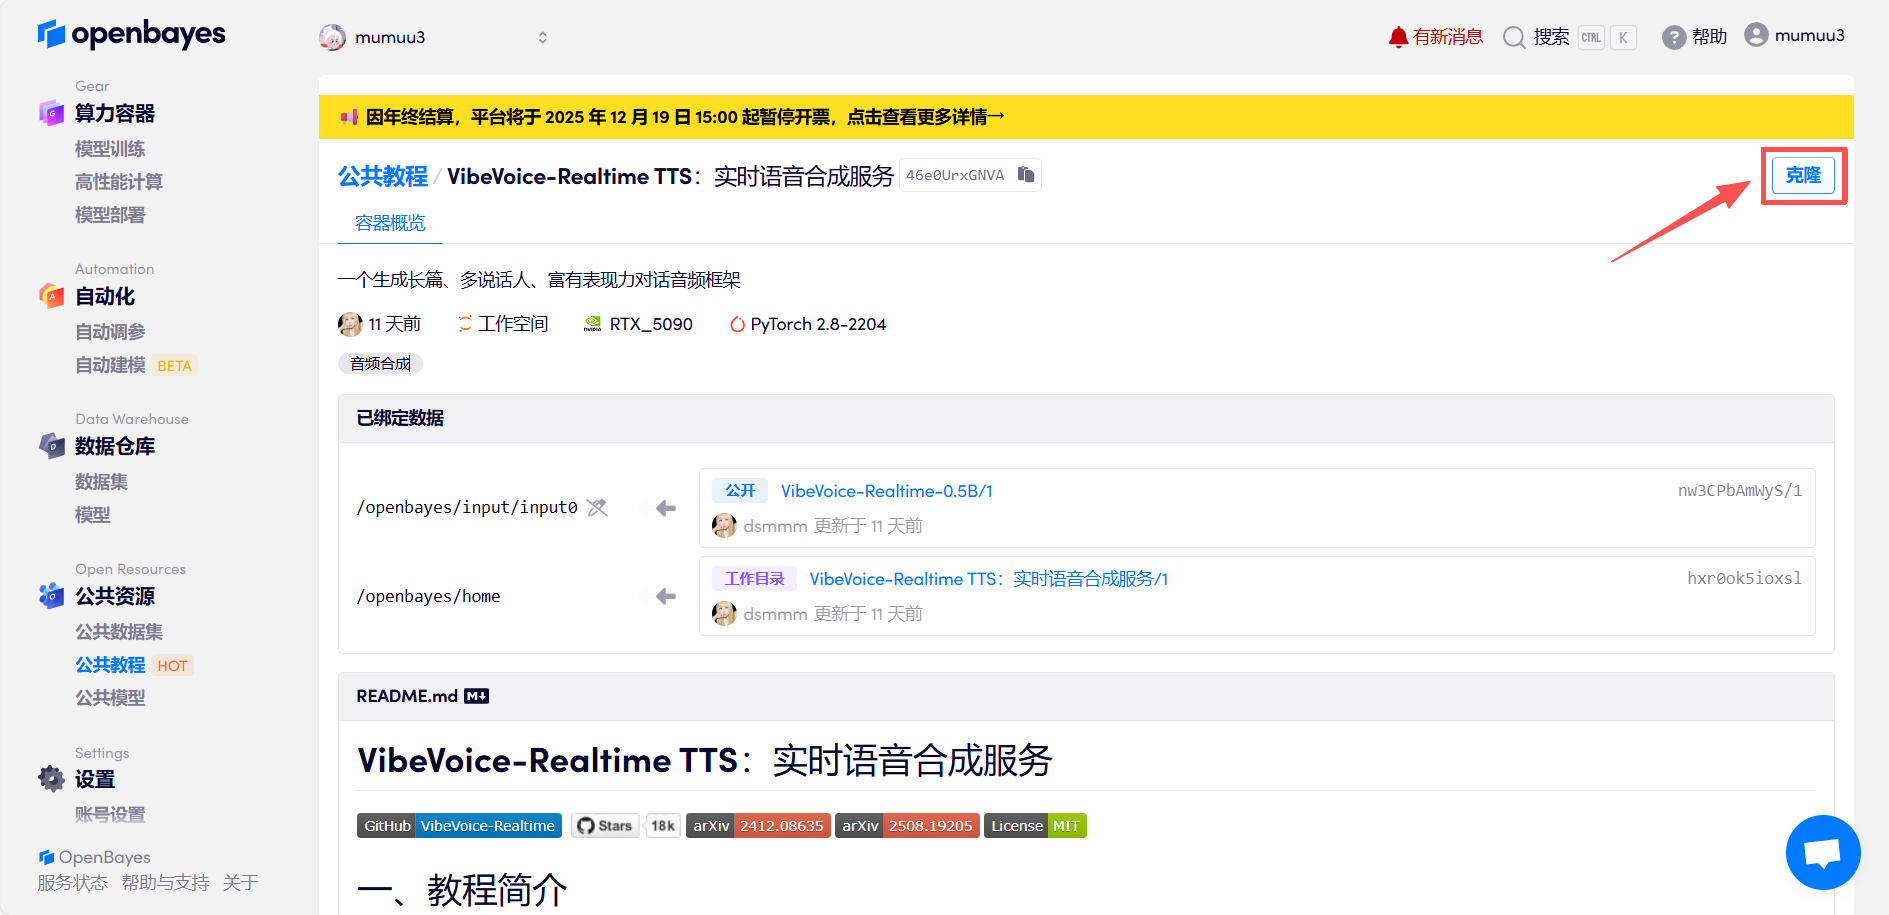This screenshot has width=1889, height=915.
Task: Open 有新消息 notifications
Action: (x=1447, y=37)
